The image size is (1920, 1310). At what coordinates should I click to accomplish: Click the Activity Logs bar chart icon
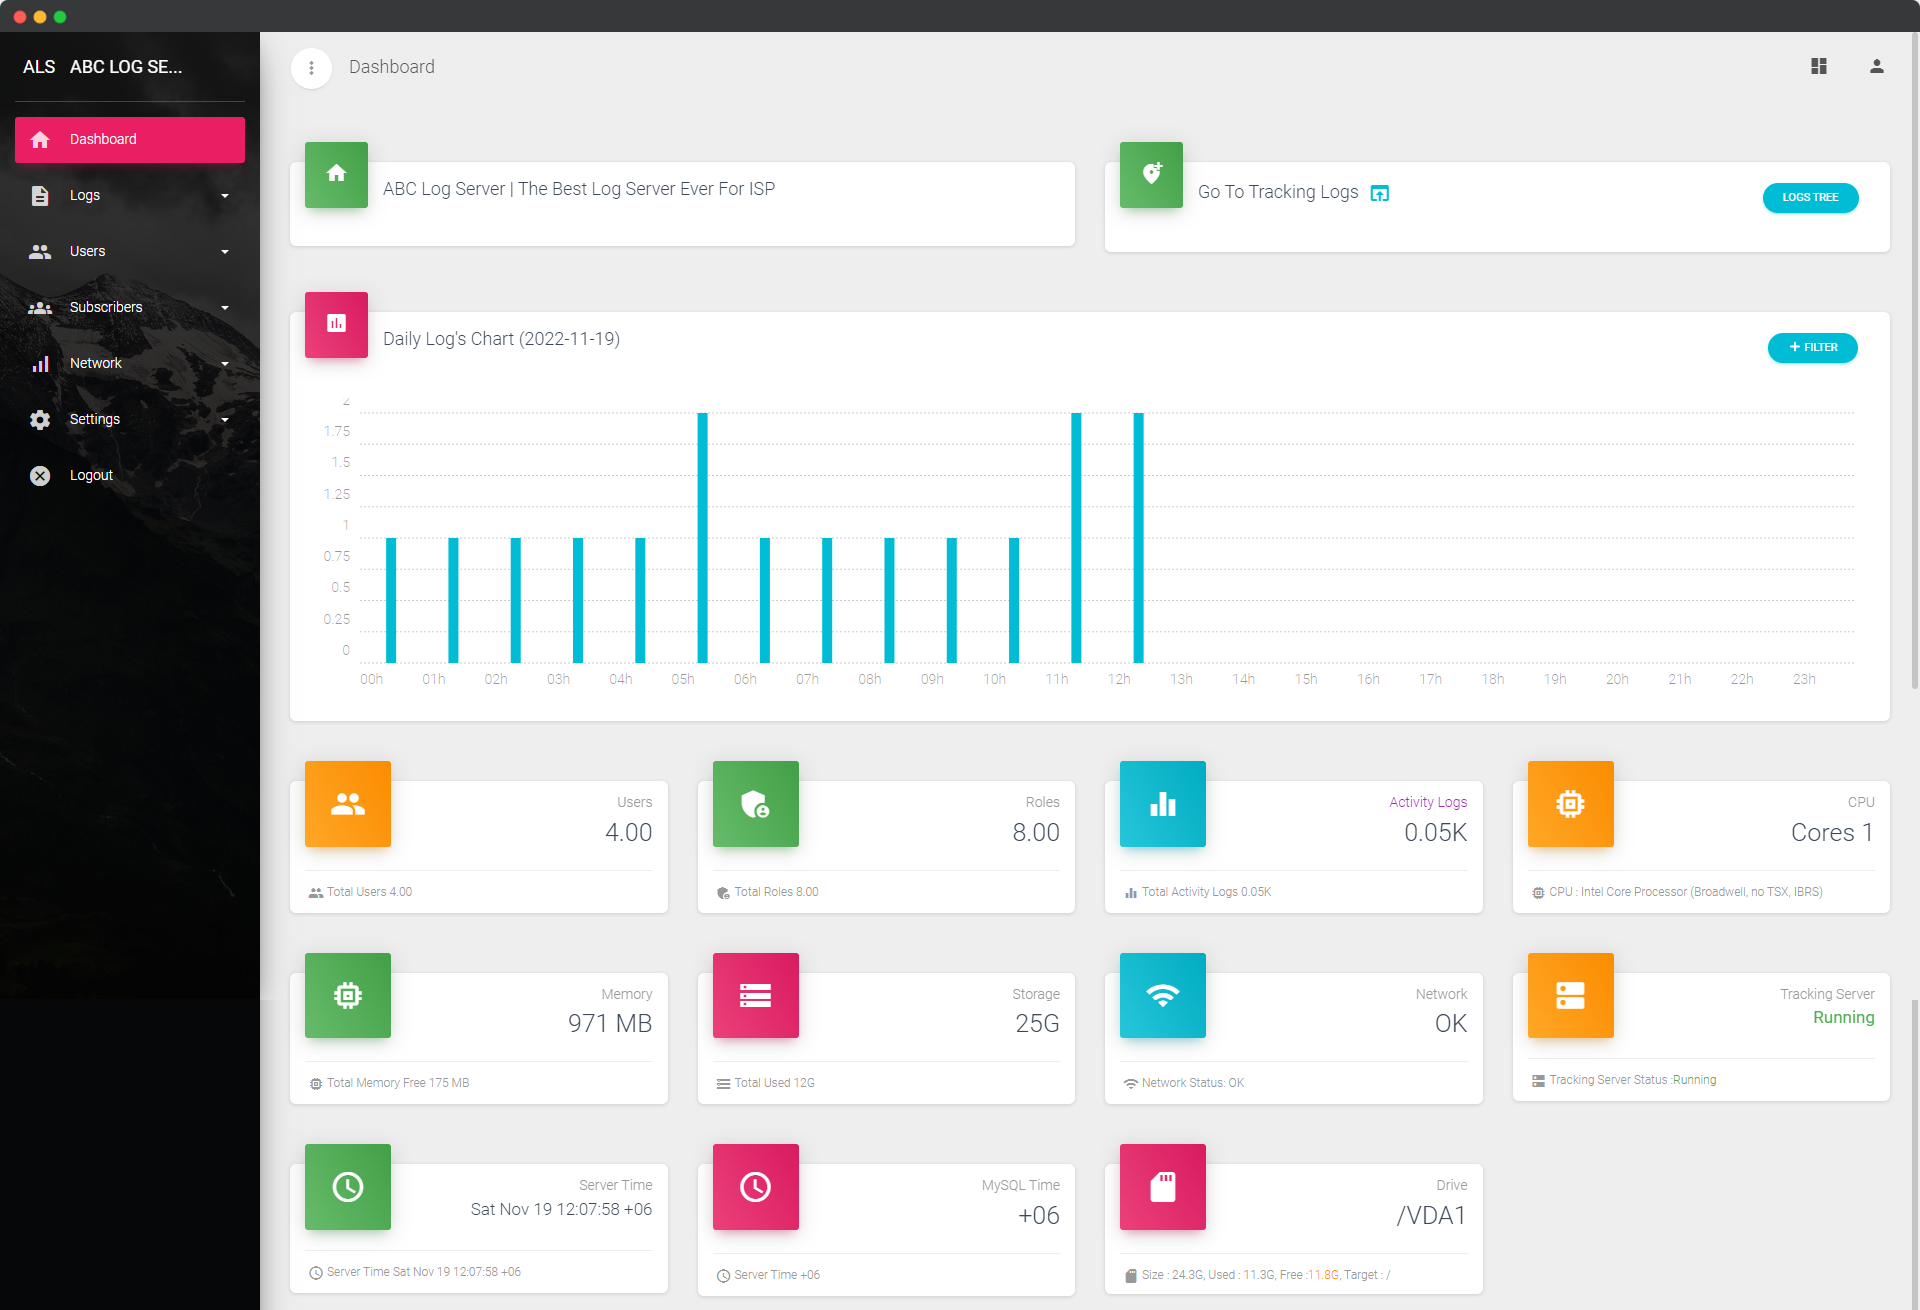pyautogui.click(x=1163, y=804)
